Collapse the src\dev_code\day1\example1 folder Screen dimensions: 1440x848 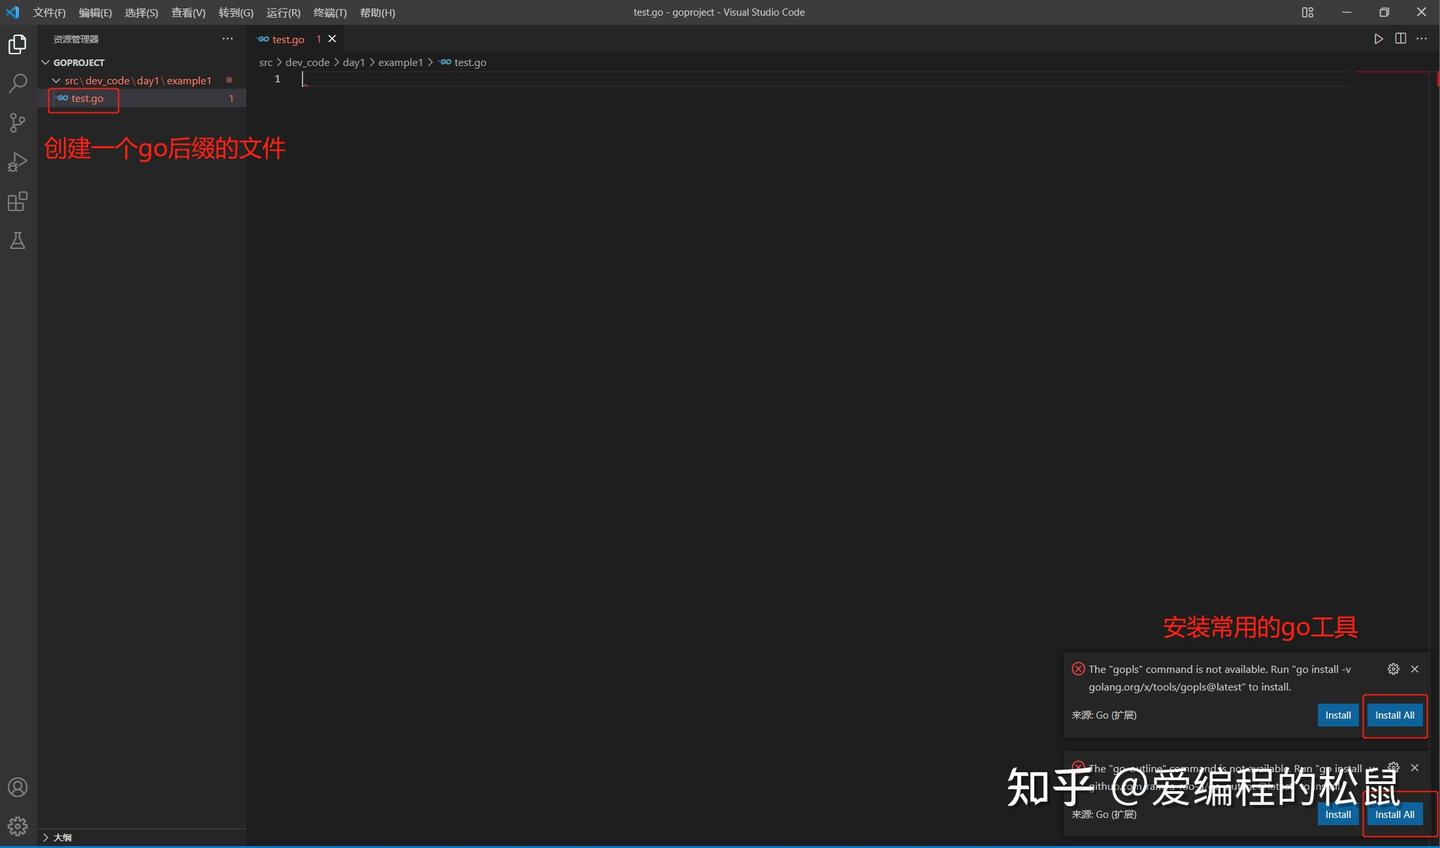click(x=57, y=80)
